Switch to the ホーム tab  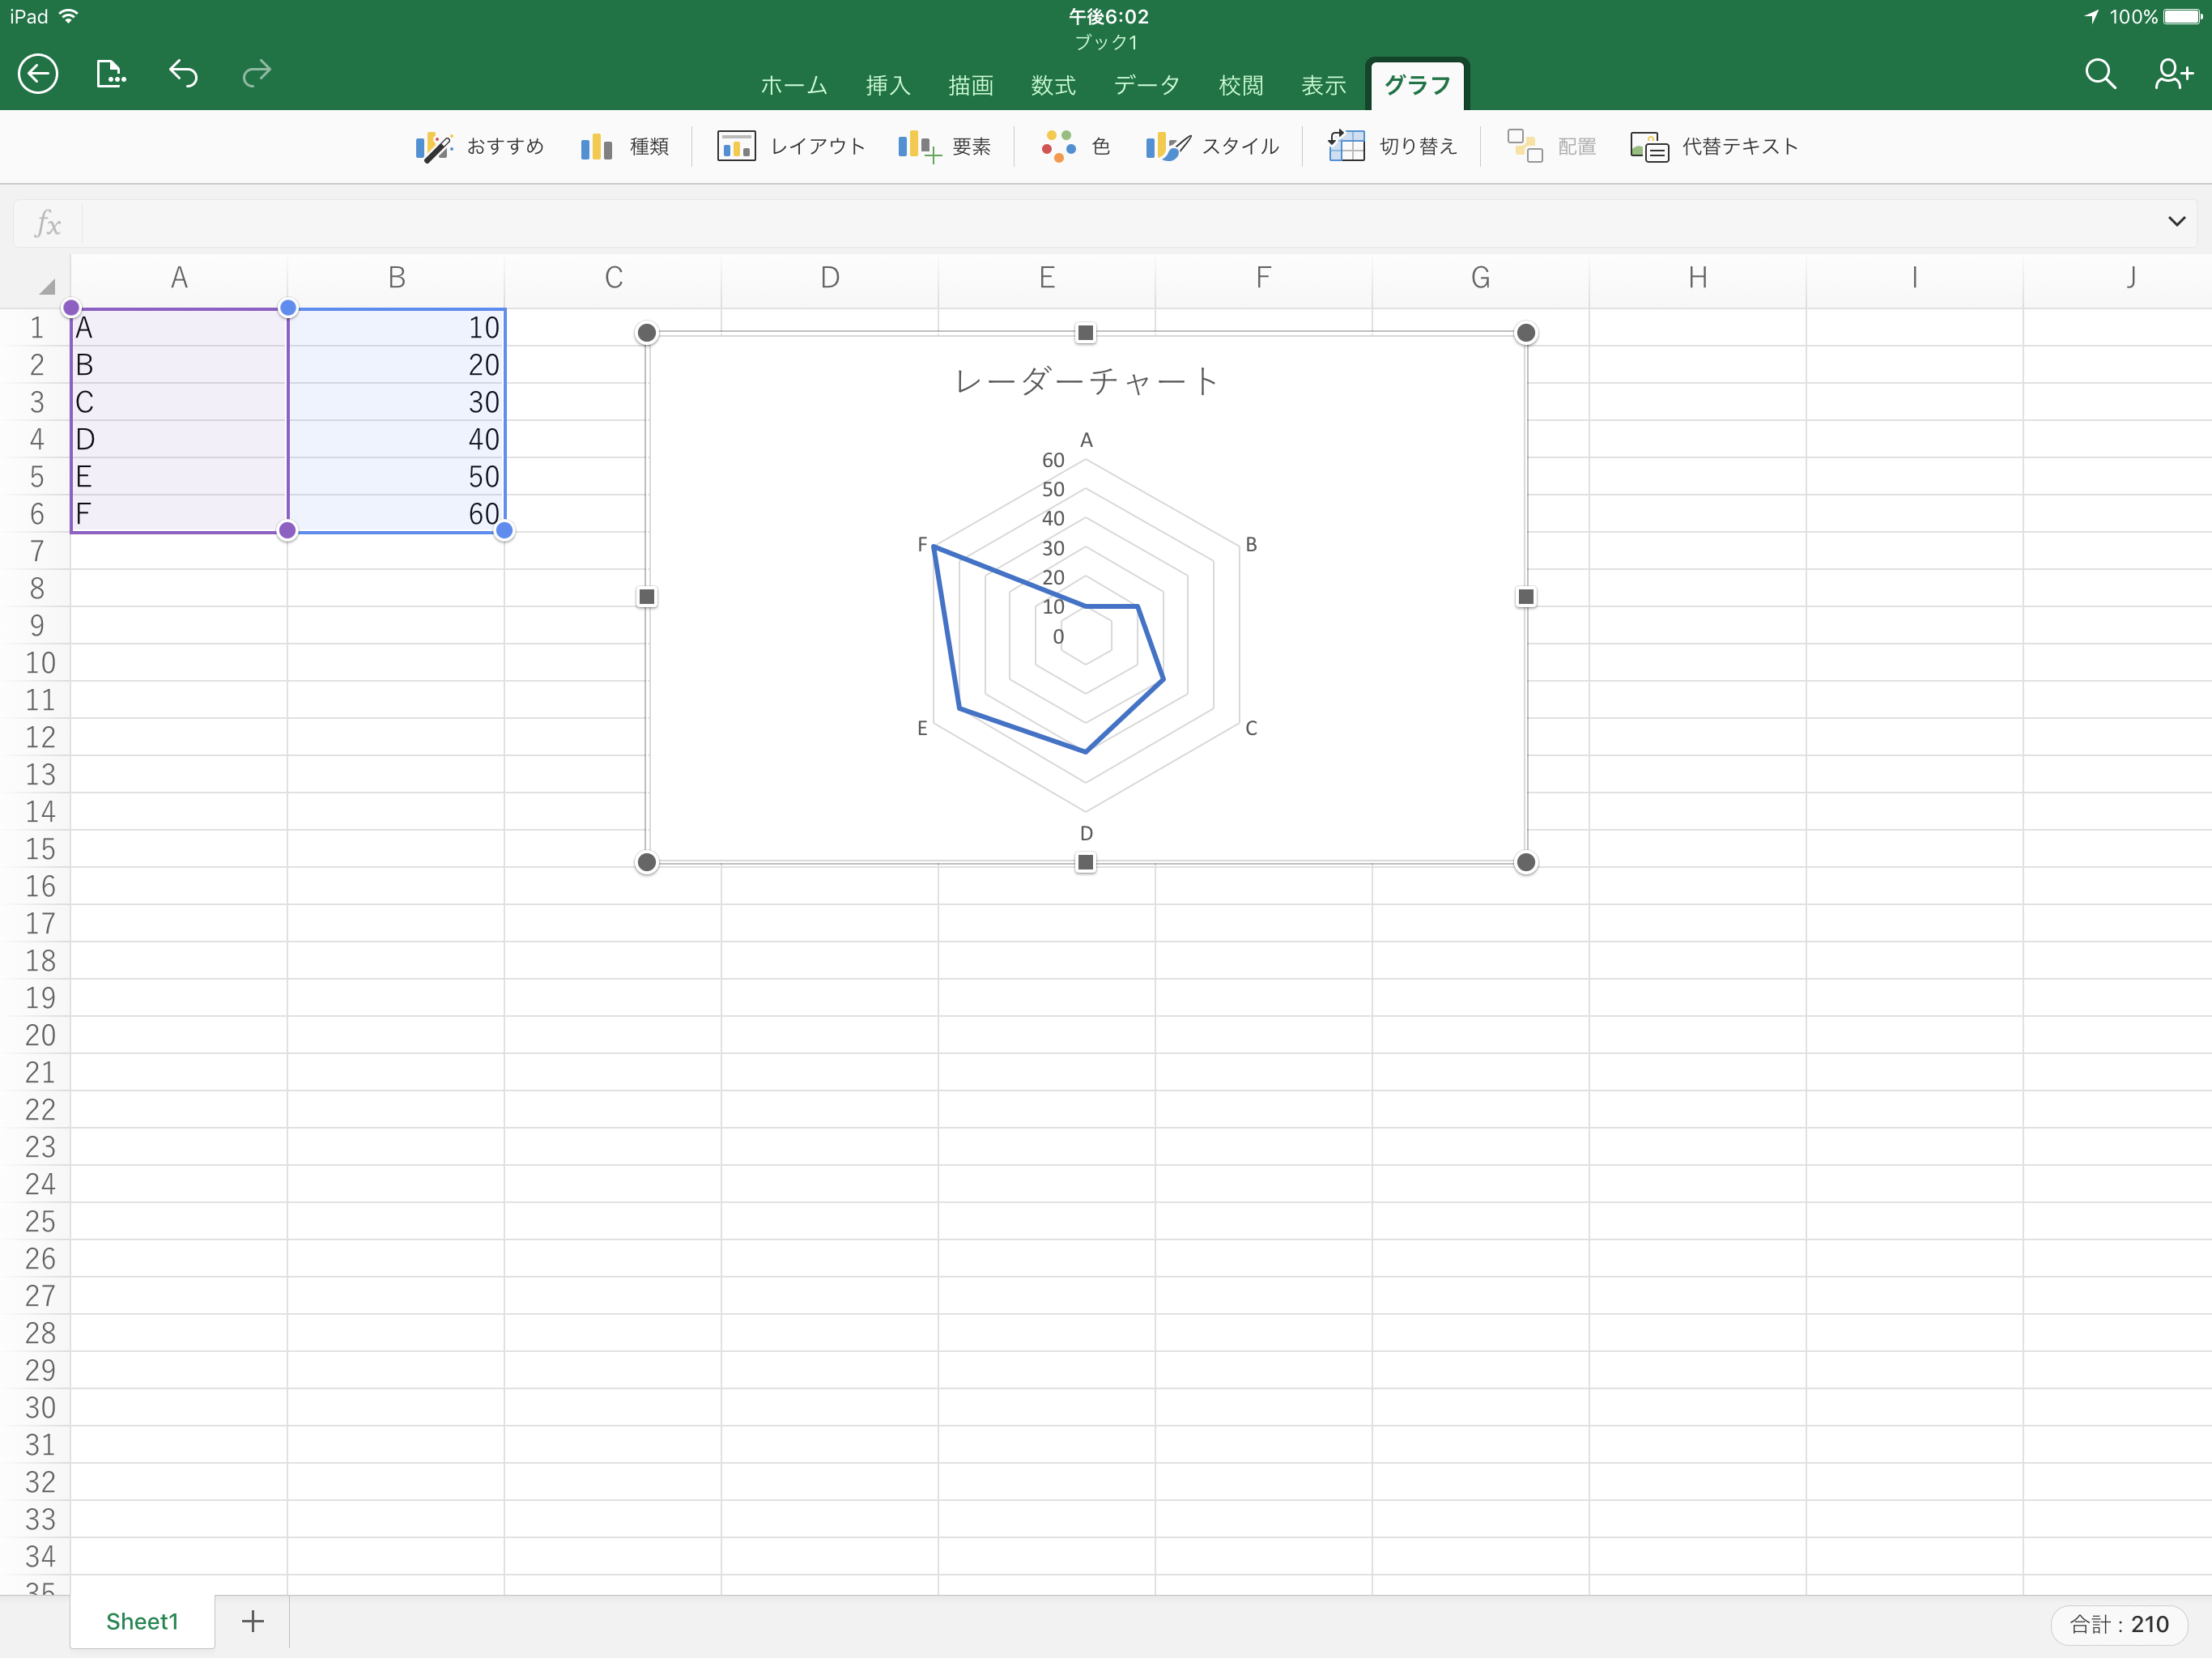(x=793, y=86)
